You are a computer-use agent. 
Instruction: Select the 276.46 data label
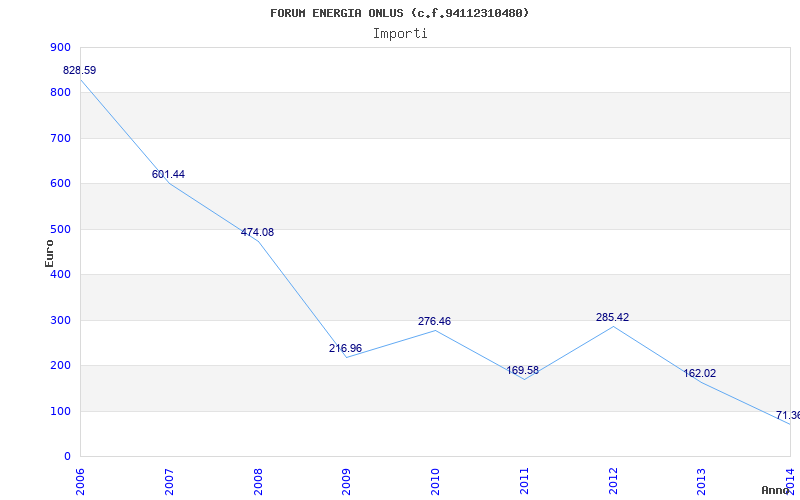coord(434,321)
